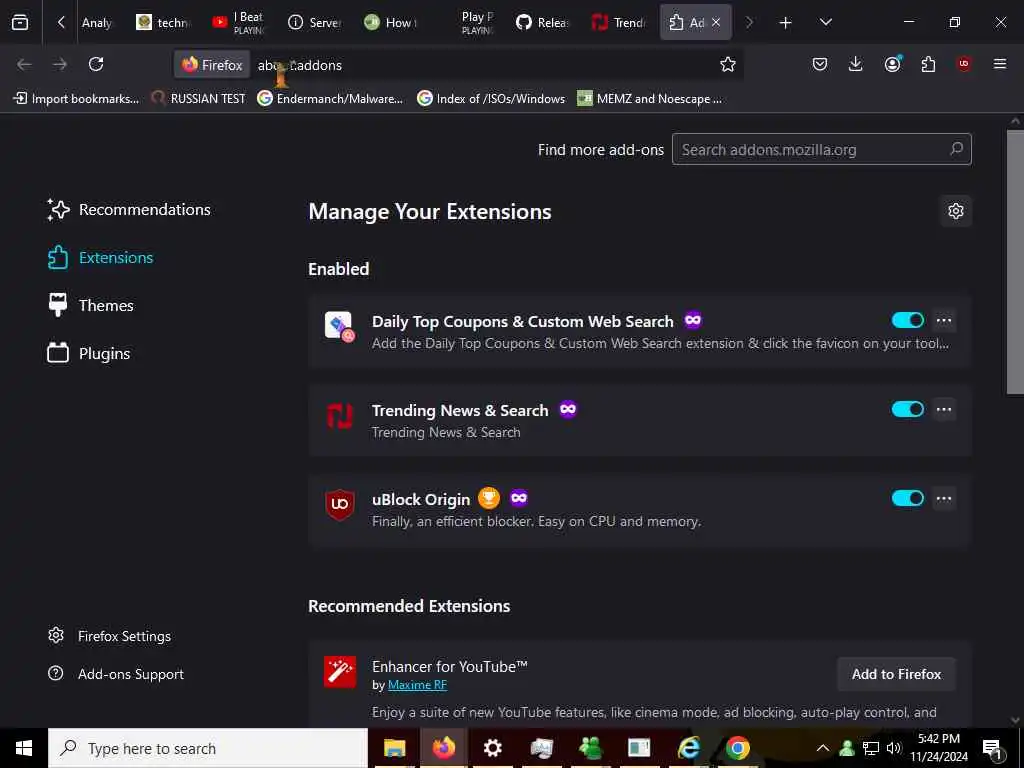1024x768 pixels.
Task: Open the Firefox application hamburger menu
Action: (1000, 64)
